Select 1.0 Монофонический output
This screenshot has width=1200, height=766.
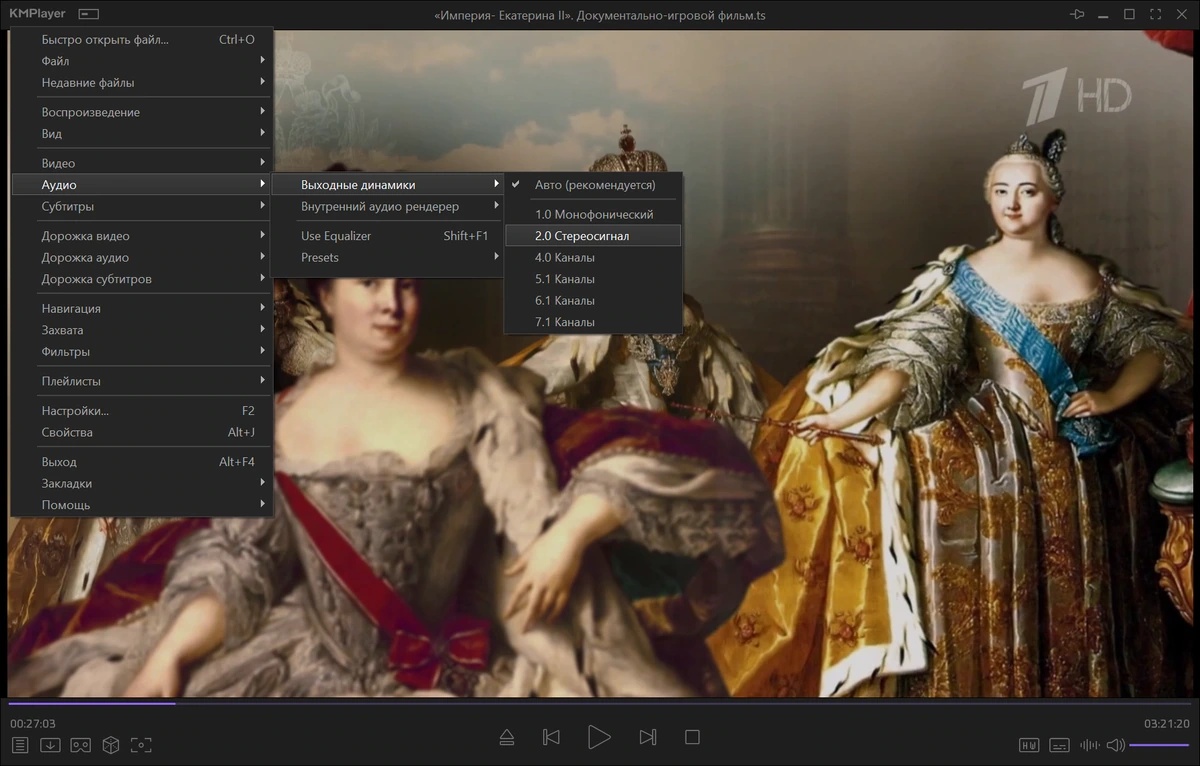click(x=593, y=214)
